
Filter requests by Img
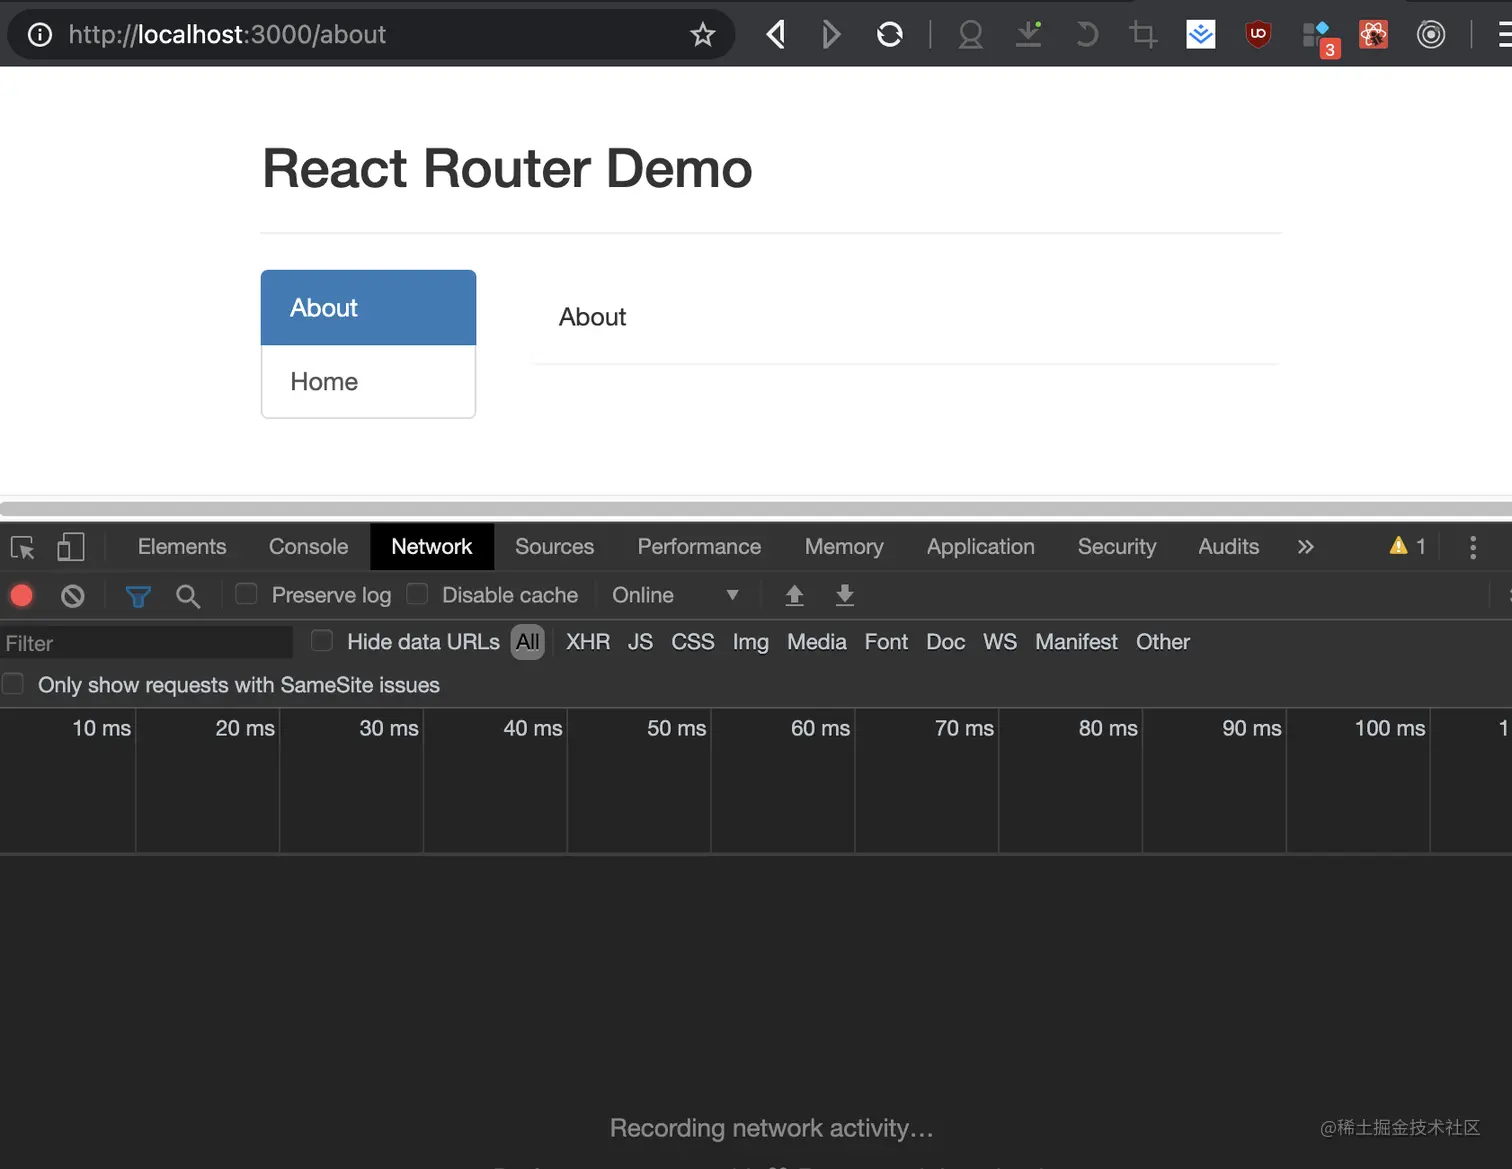click(751, 642)
